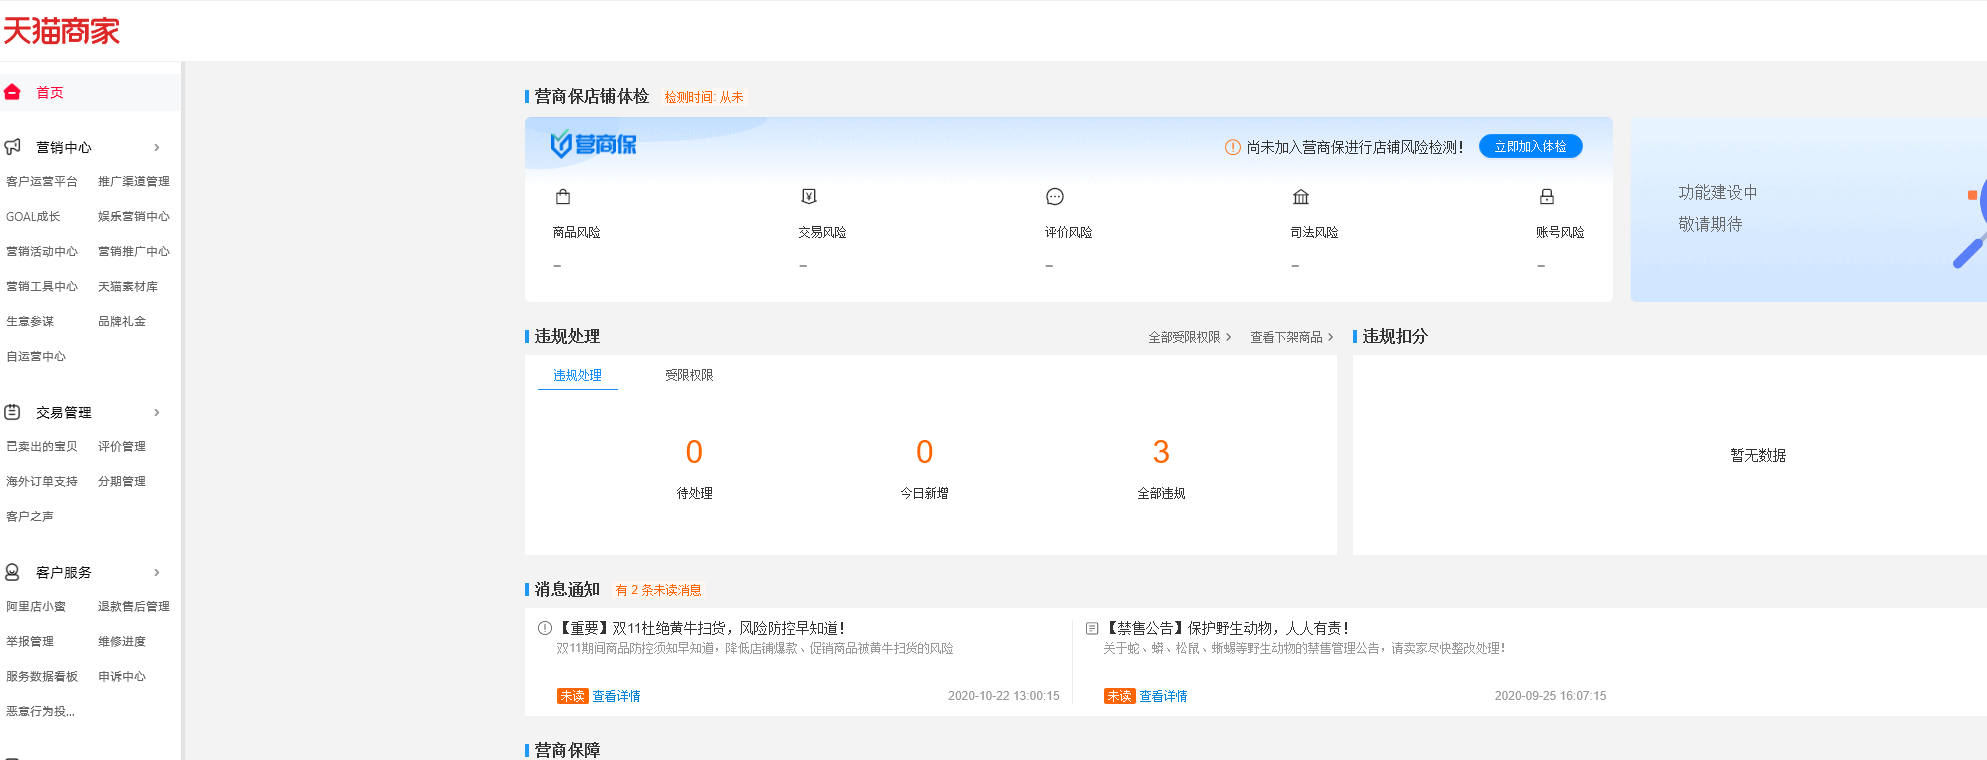Open 客户之声 in the sidebar
Screen dimensions: 1987x760
(x=30, y=516)
